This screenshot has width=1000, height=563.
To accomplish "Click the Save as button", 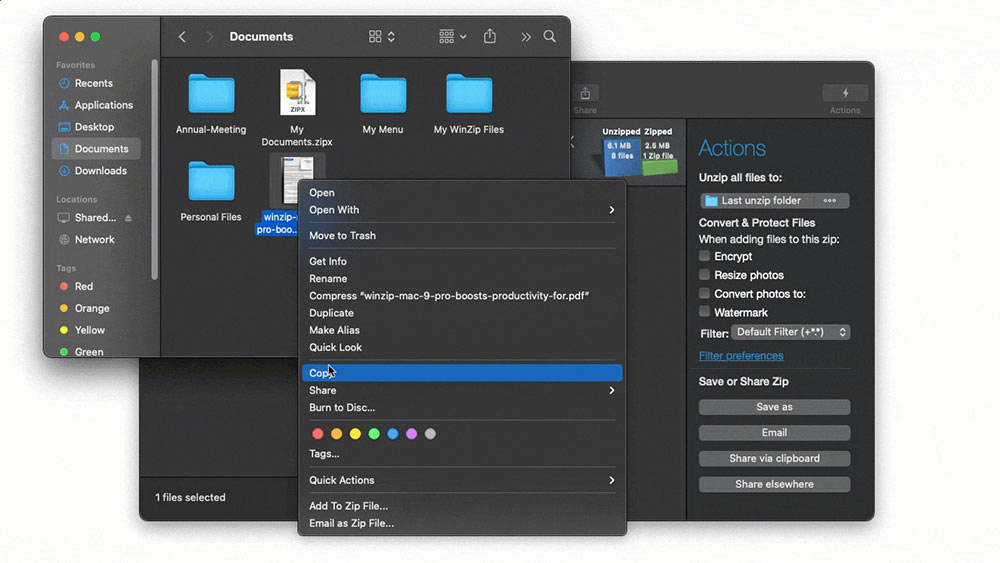I will coord(774,407).
